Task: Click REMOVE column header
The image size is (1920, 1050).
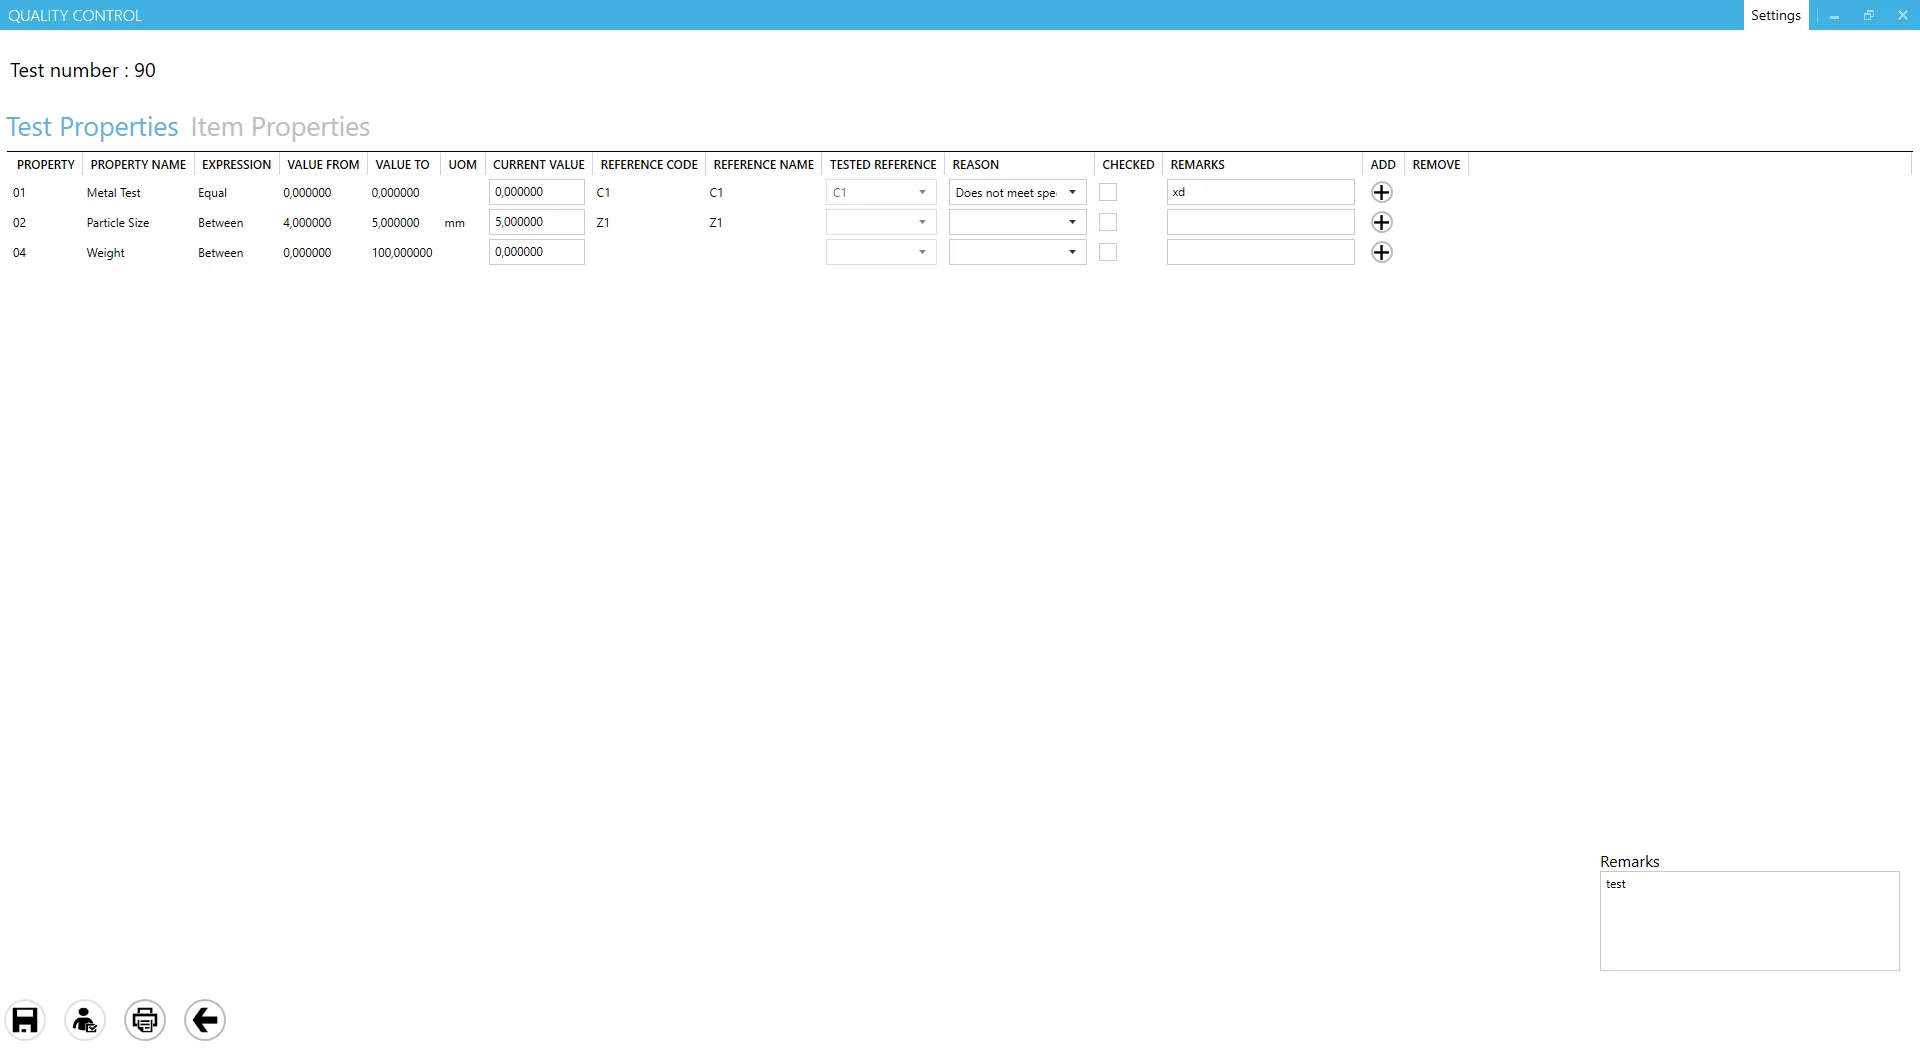Action: 1436,165
